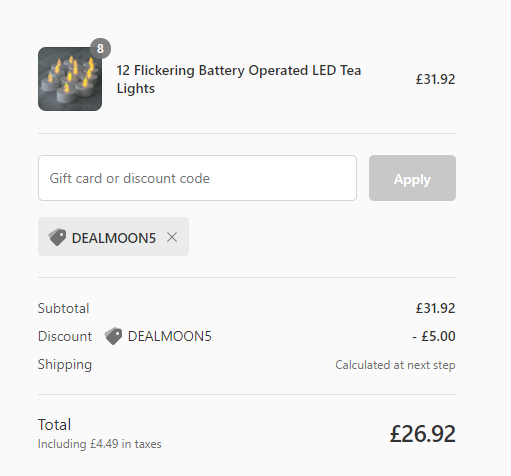
Task: Click DEALMOON5 text in the Discount row
Action: pyautogui.click(x=170, y=336)
